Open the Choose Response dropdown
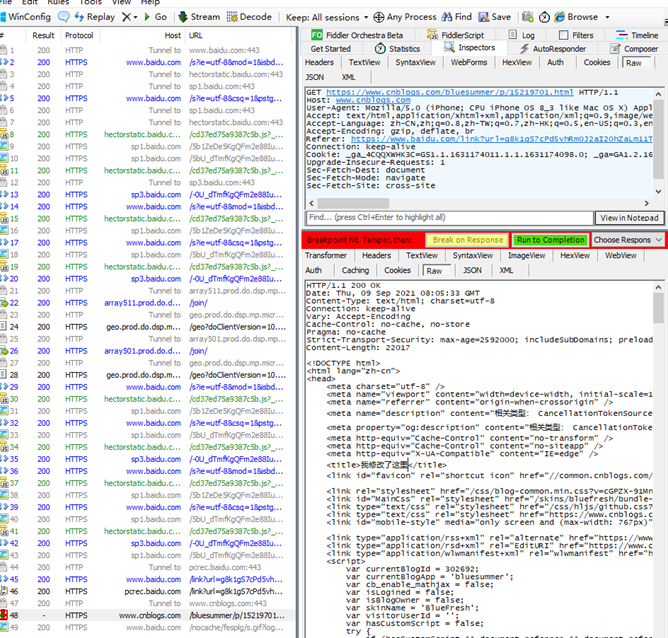 (628, 240)
